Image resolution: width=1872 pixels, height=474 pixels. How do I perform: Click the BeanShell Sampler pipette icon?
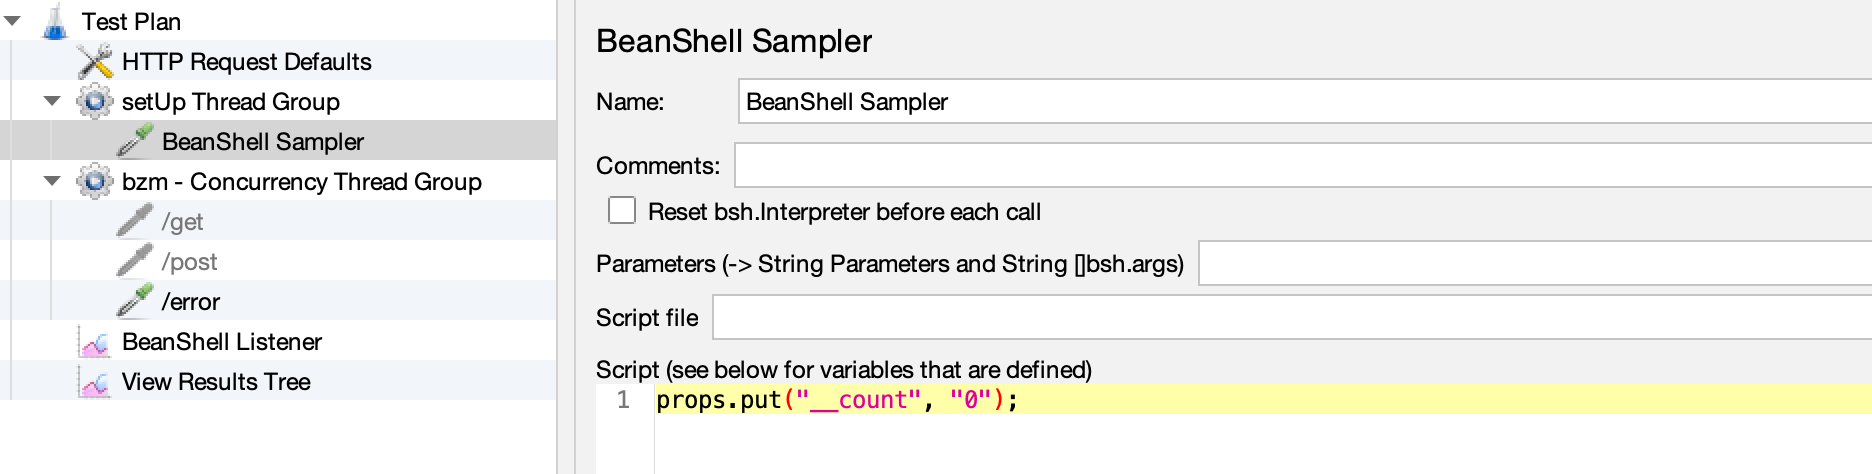click(x=135, y=141)
